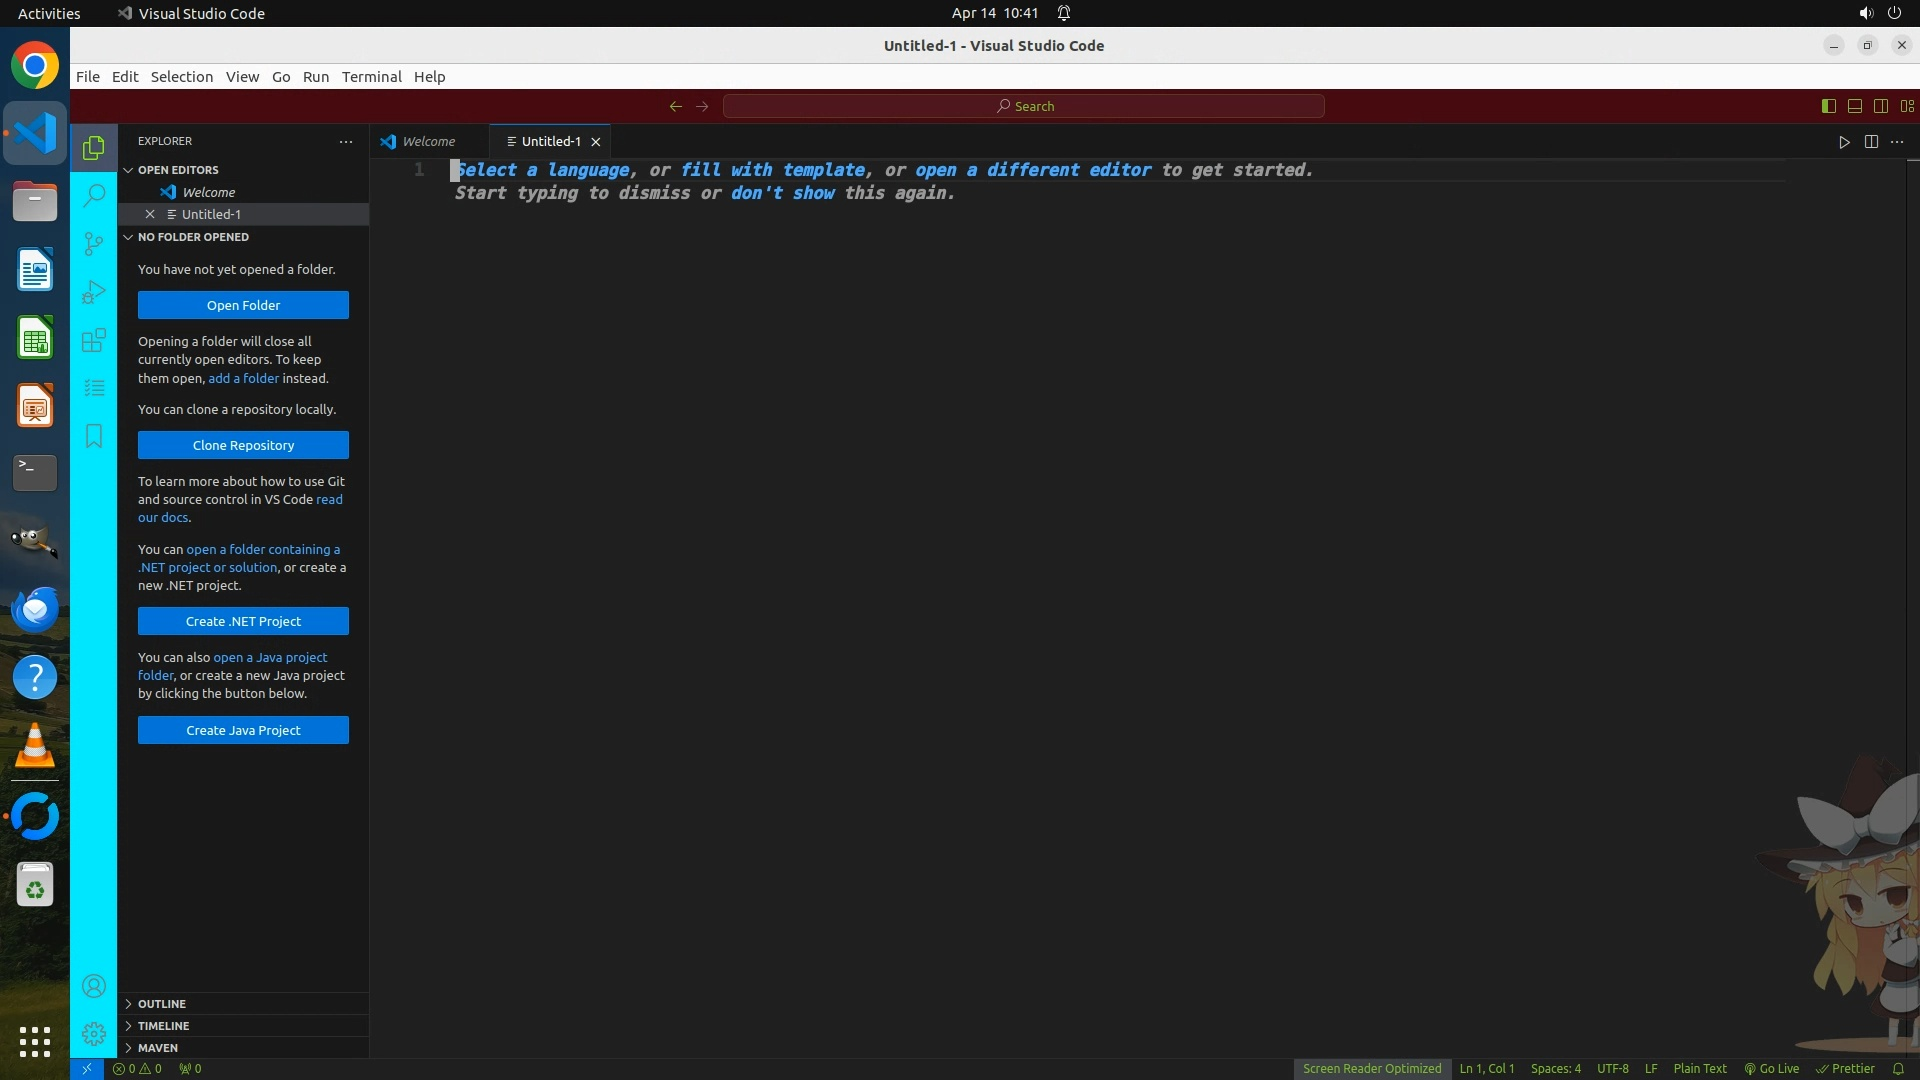1920x1080 pixels.
Task: Click the Clone Repository button
Action: tap(243, 445)
